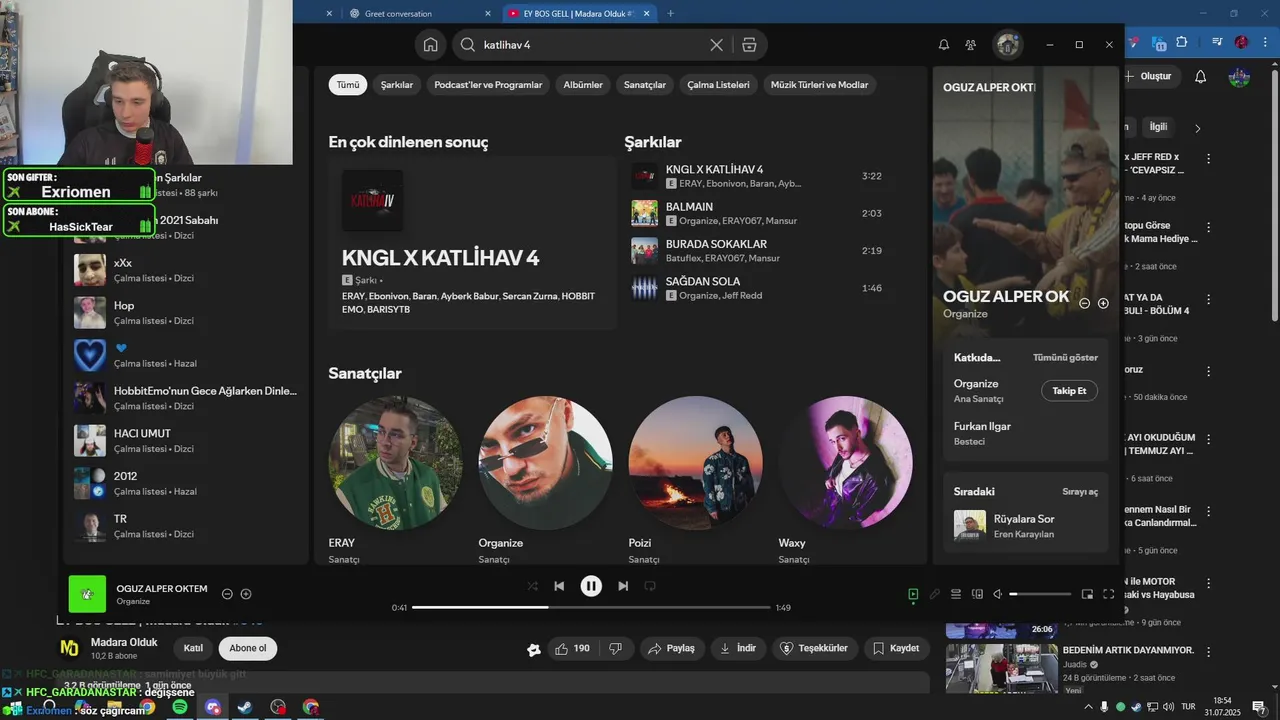Image resolution: width=1280 pixels, height=720 pixels.
Task: Seek on the track progress bar
Action: (591, 607)
